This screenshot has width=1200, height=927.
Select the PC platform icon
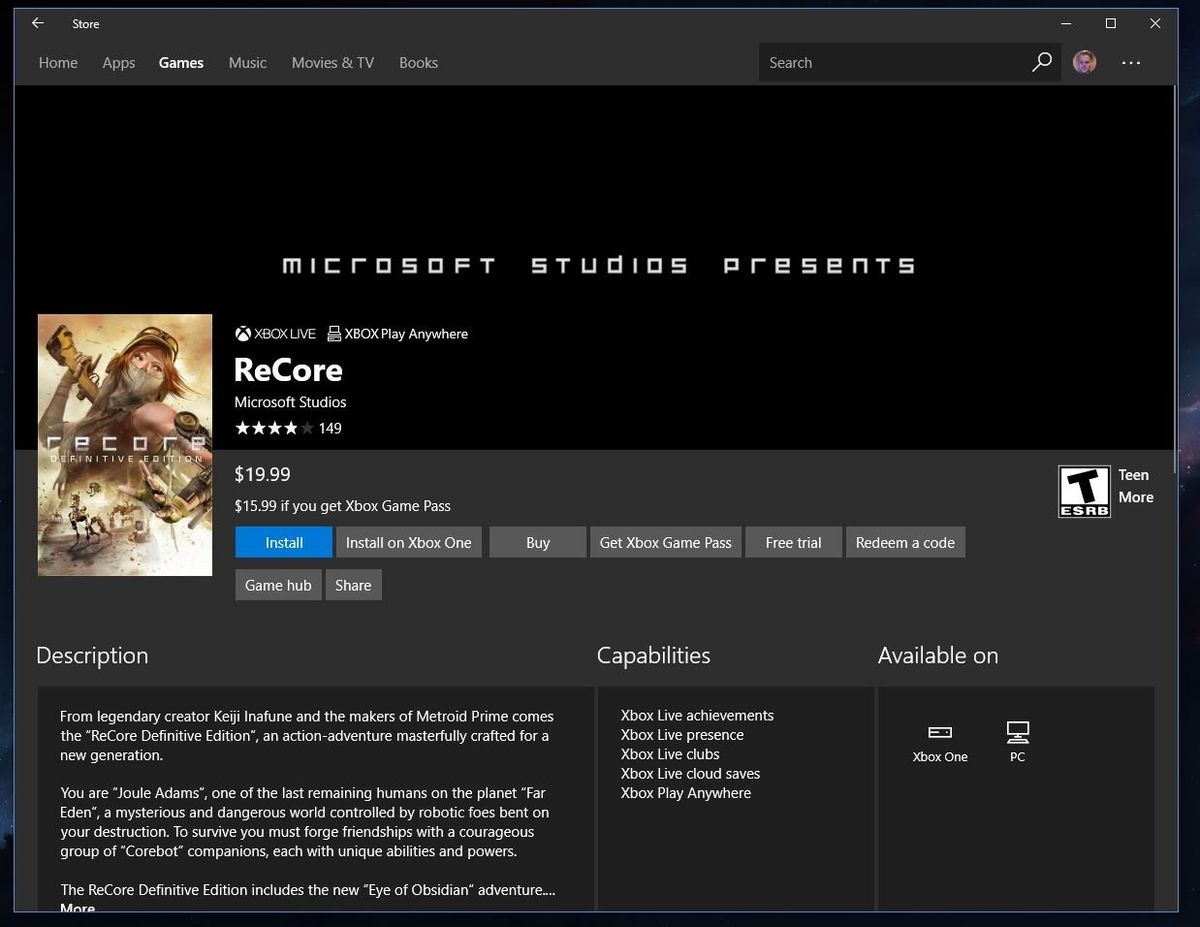coord(1017,731)
